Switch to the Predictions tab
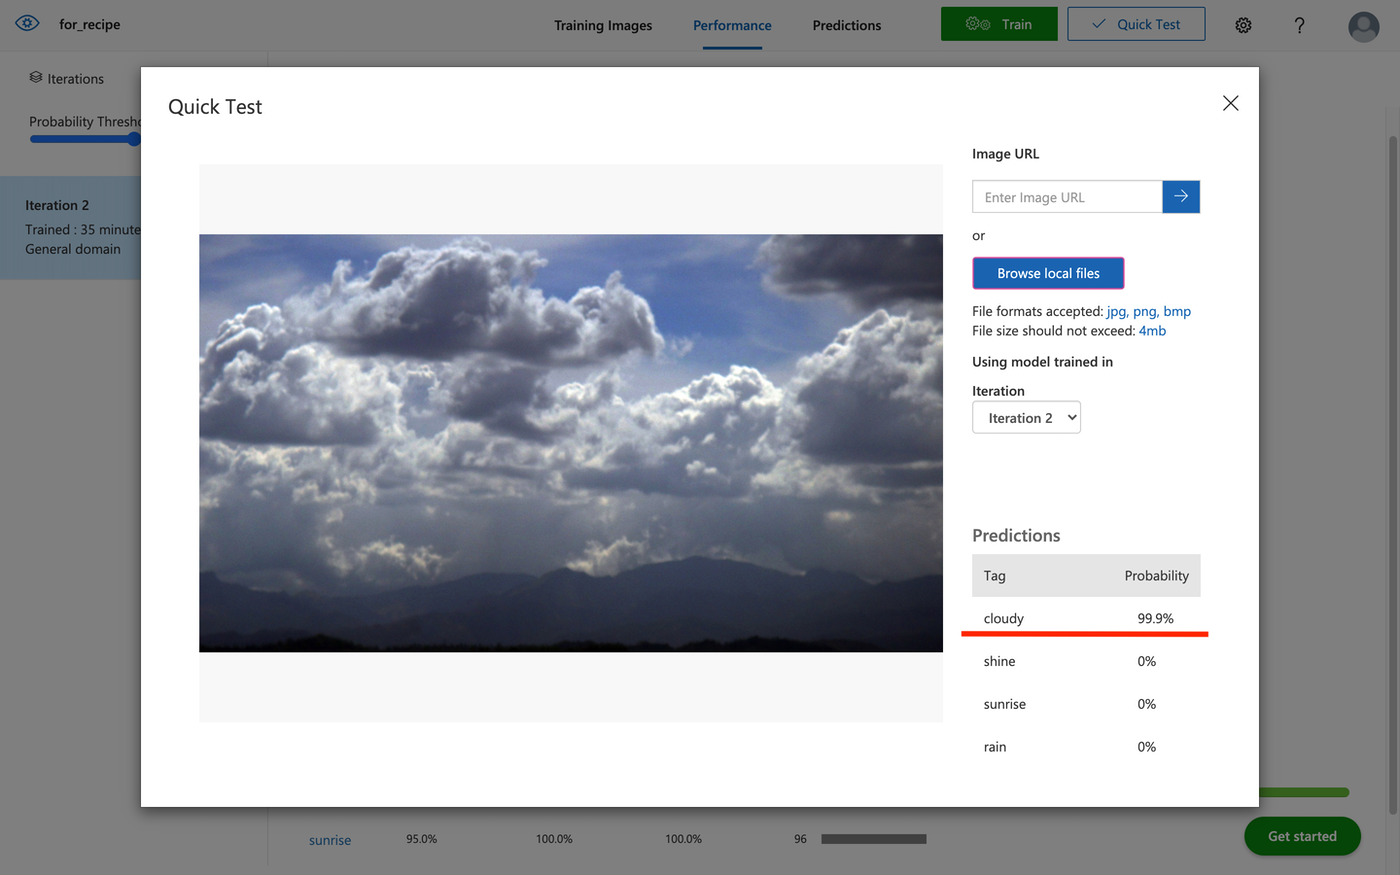The width and height of the screenshot is (1400, 875). (846, 25)
